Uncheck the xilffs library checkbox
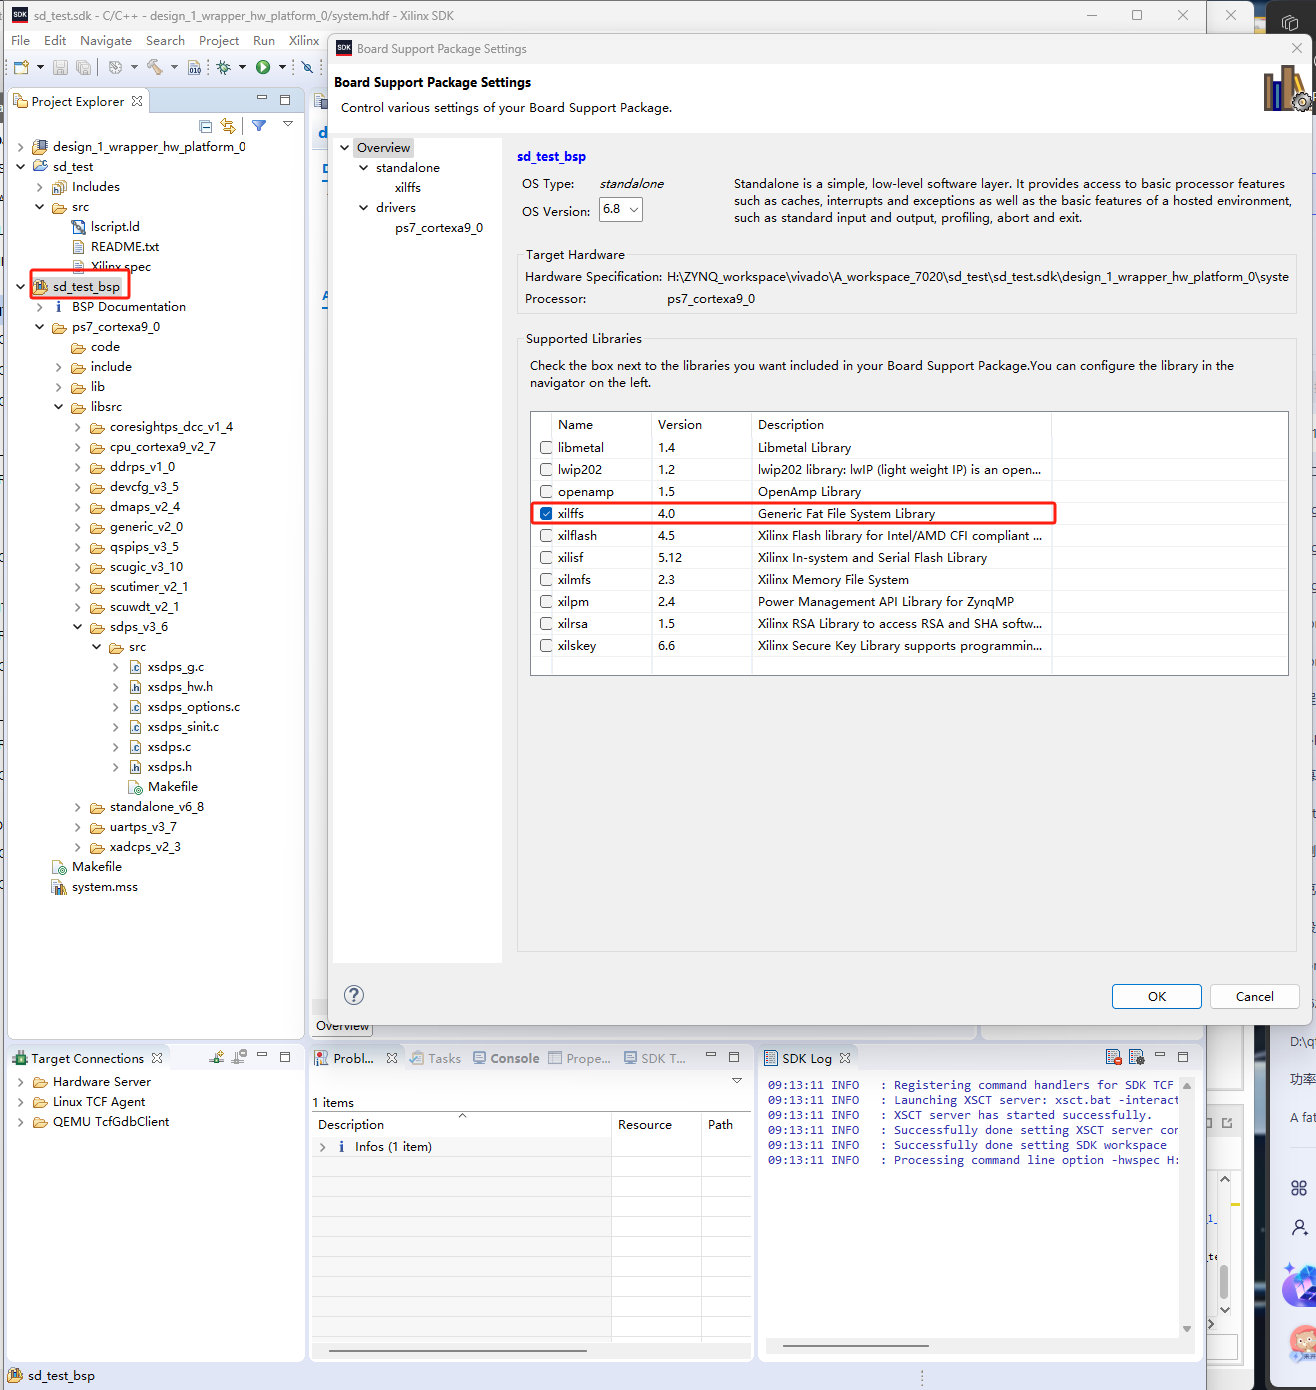This screenshot has height=1390, width=1316. (x=546, y=514)
